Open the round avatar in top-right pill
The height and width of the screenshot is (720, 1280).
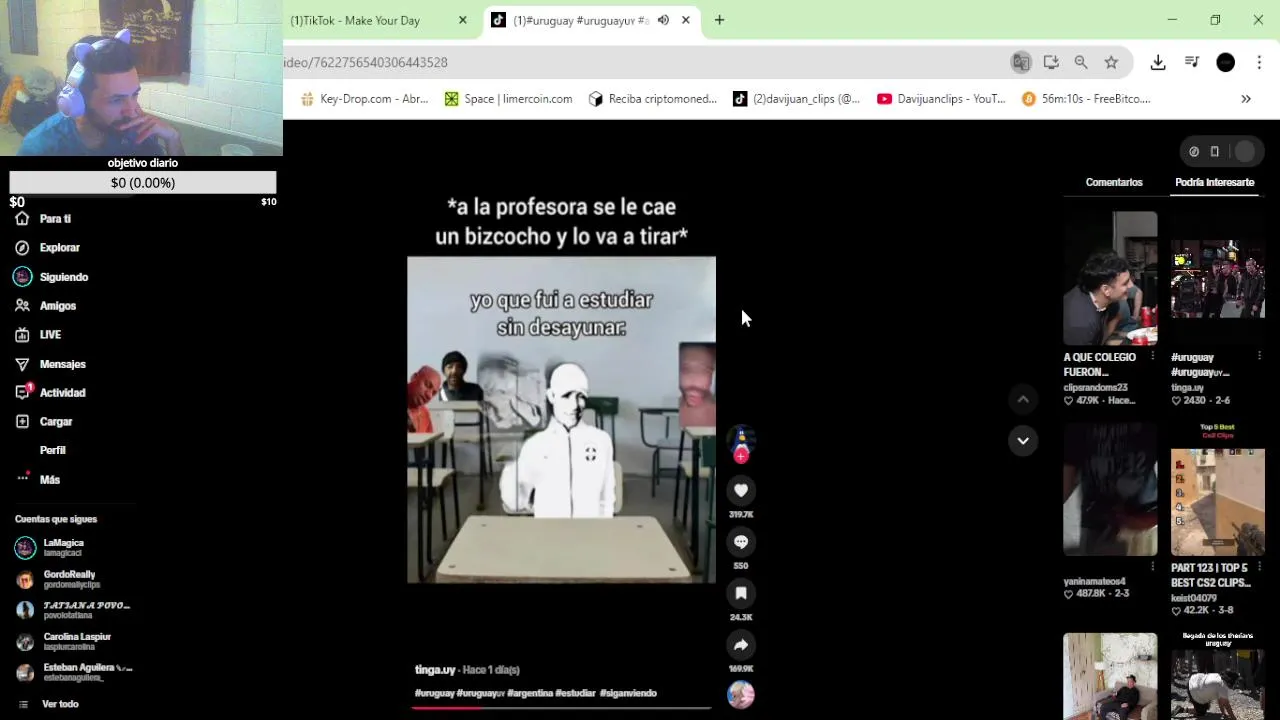(x=1245, y=152)
